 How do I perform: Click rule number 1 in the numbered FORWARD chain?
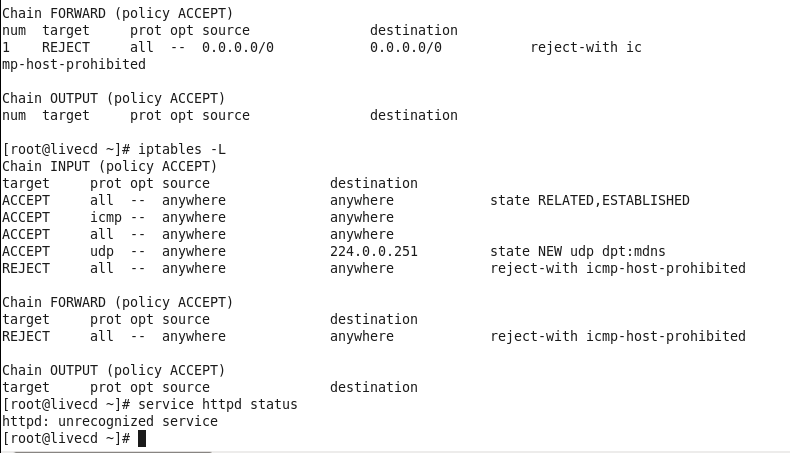[x=6, y=47]
